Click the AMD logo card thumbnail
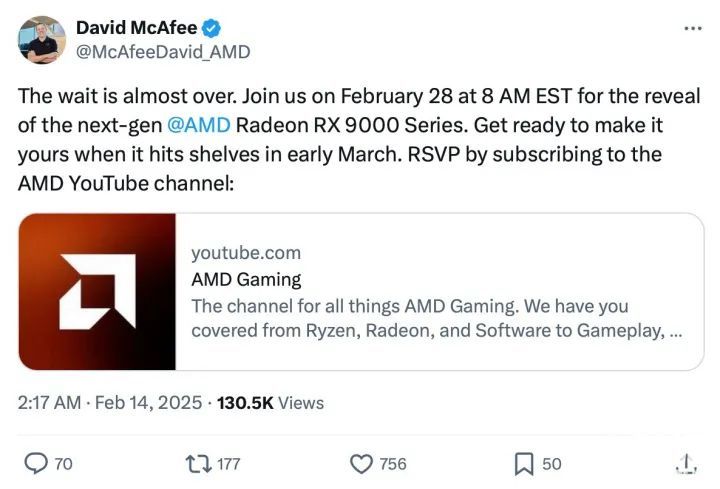The width and height of the screenshot is (720, 489). 97,292
